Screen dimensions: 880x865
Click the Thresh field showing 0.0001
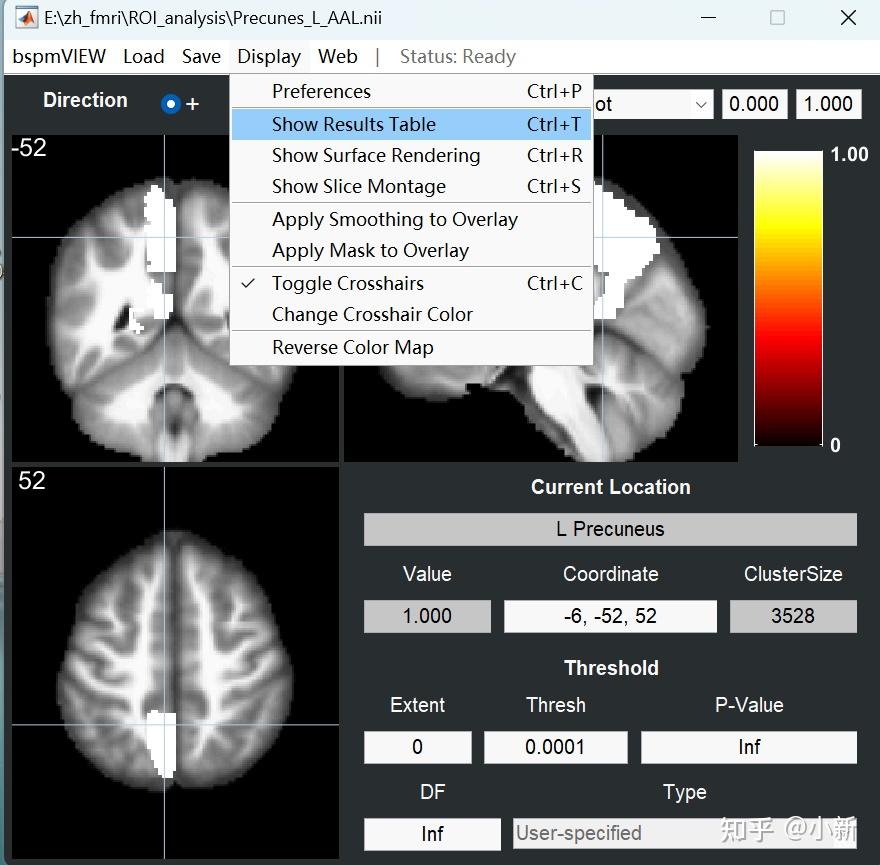[555, 747]
